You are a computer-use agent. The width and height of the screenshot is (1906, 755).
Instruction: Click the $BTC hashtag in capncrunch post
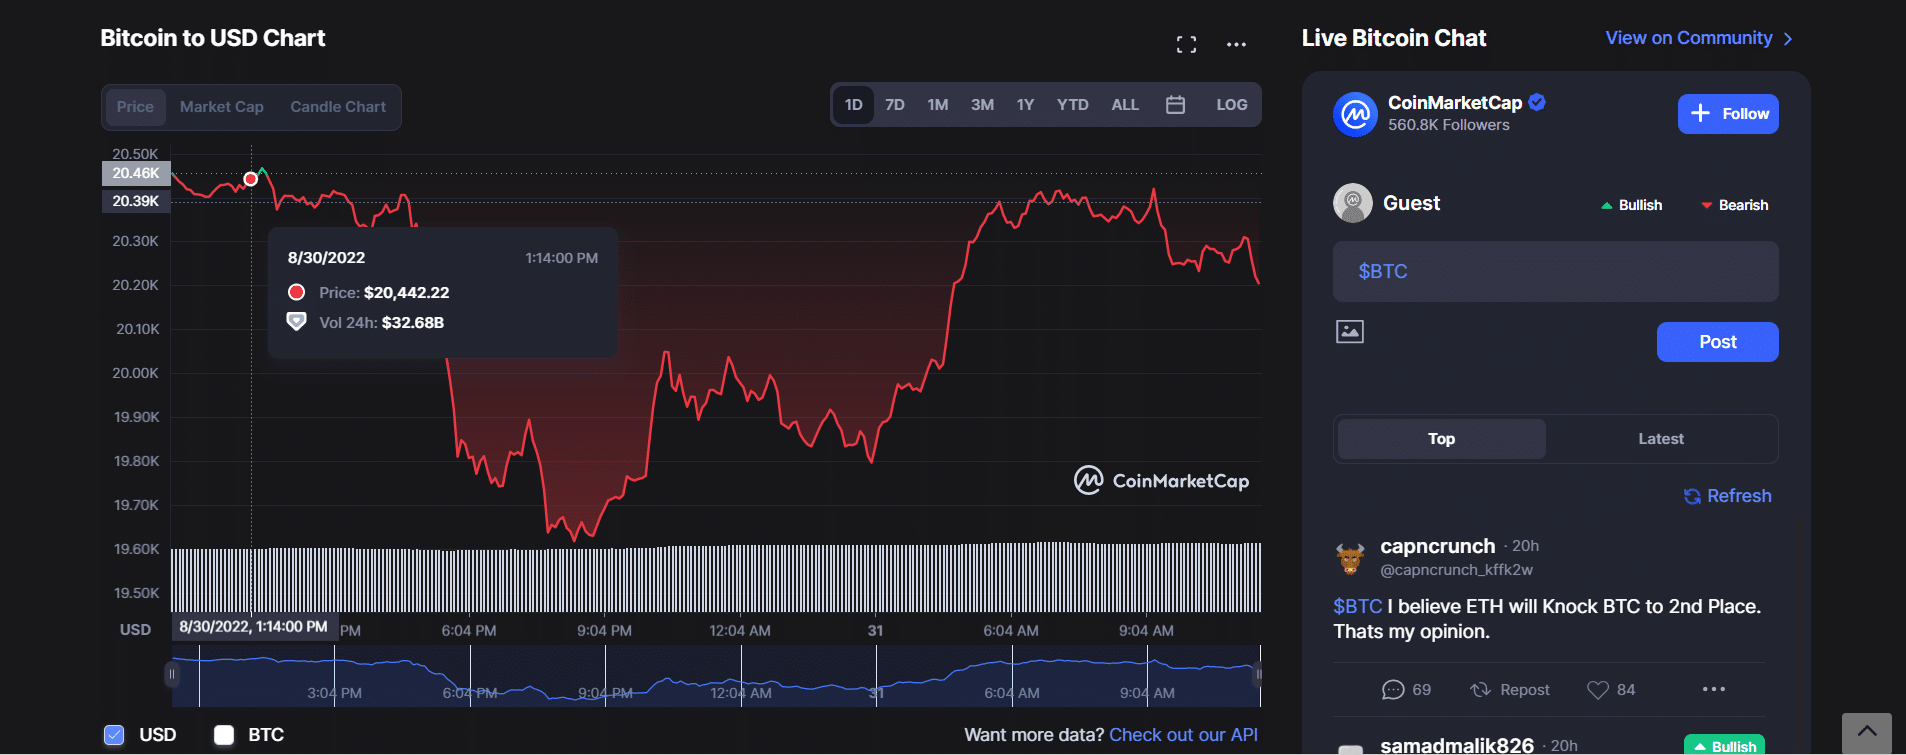click(1357, 607)
